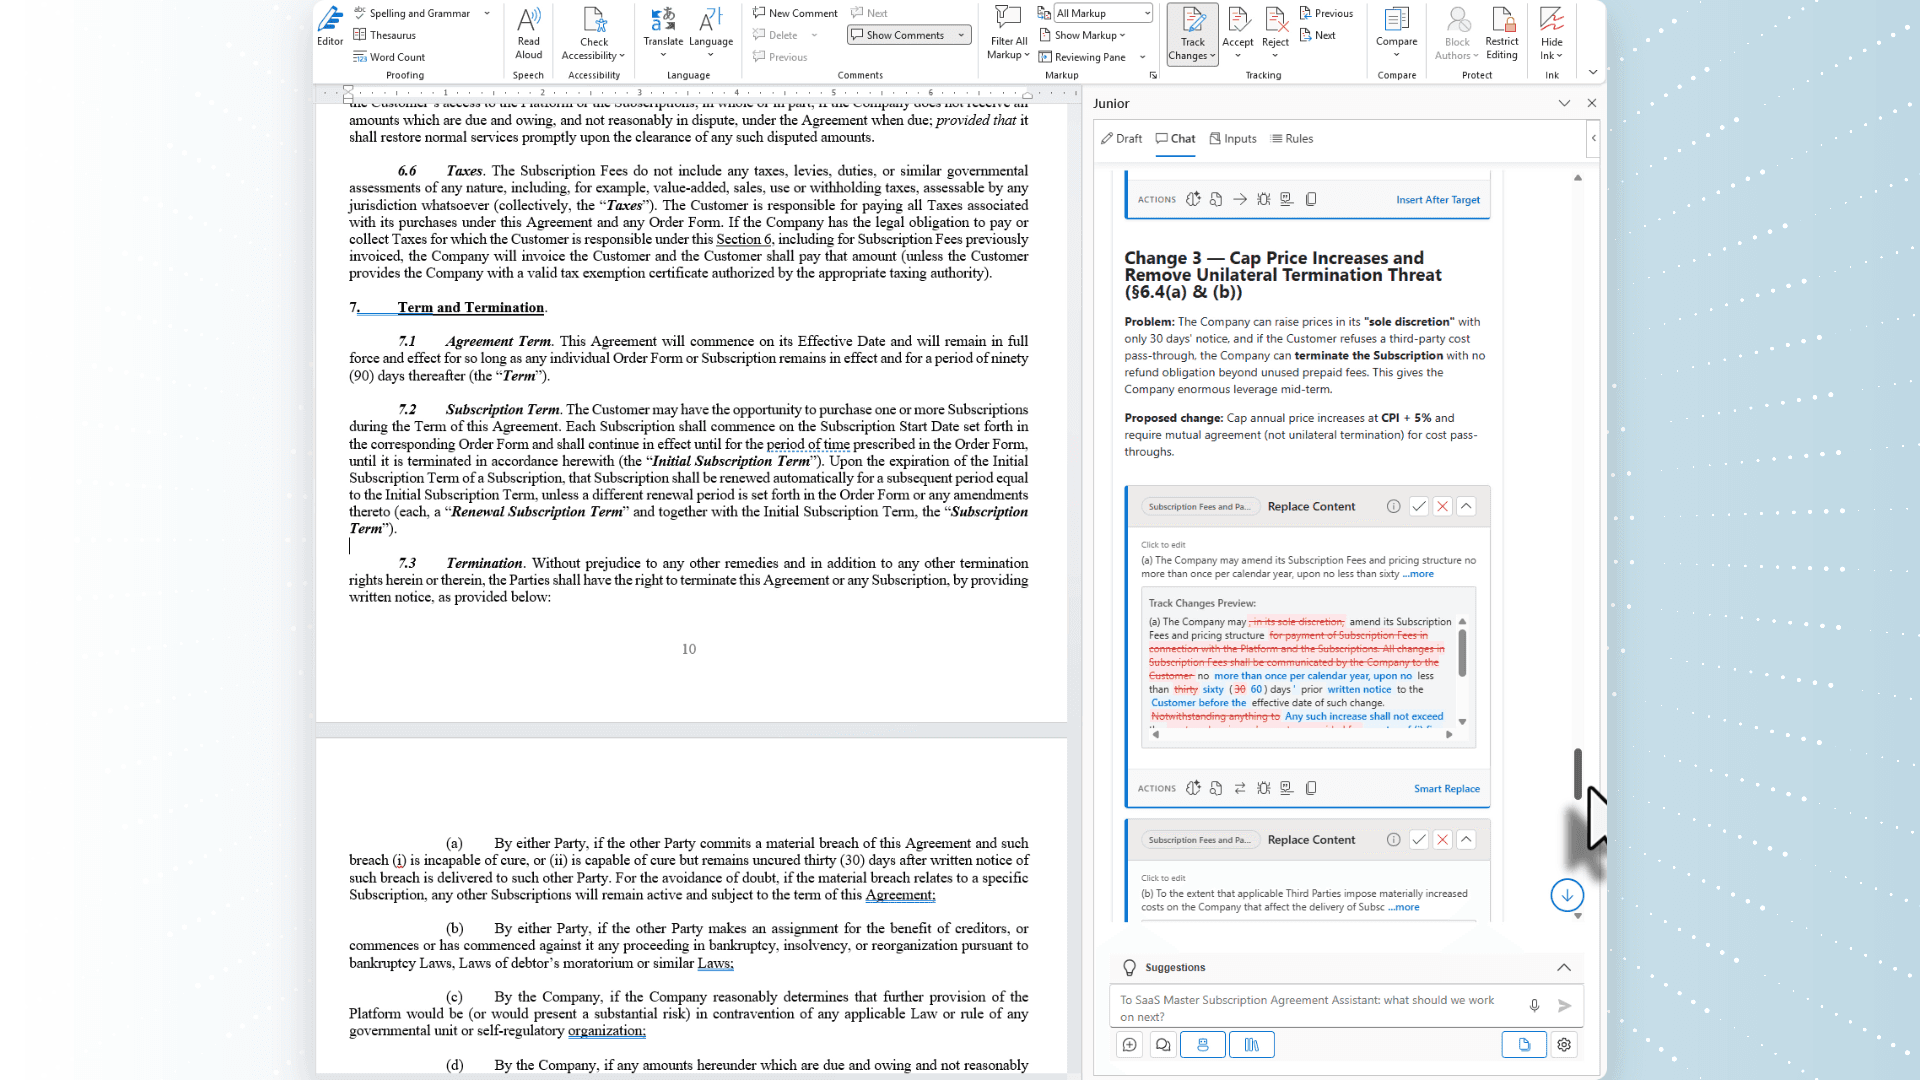Collapse the first Replace Content card

(1466, 506)
